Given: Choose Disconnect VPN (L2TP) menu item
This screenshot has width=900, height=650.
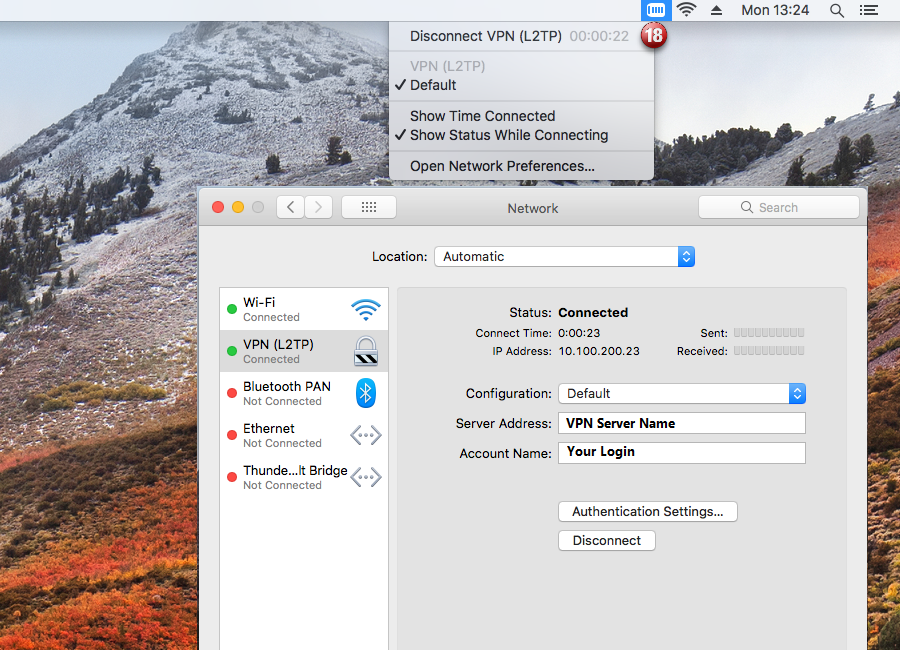Looking at the screenshot, I should [x=521, y=36].
